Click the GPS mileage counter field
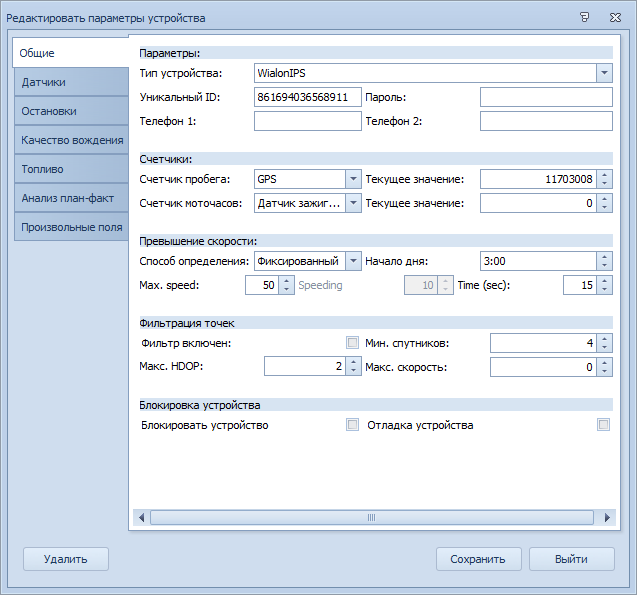This screenshot has width=637, height=595. [300, 179]
